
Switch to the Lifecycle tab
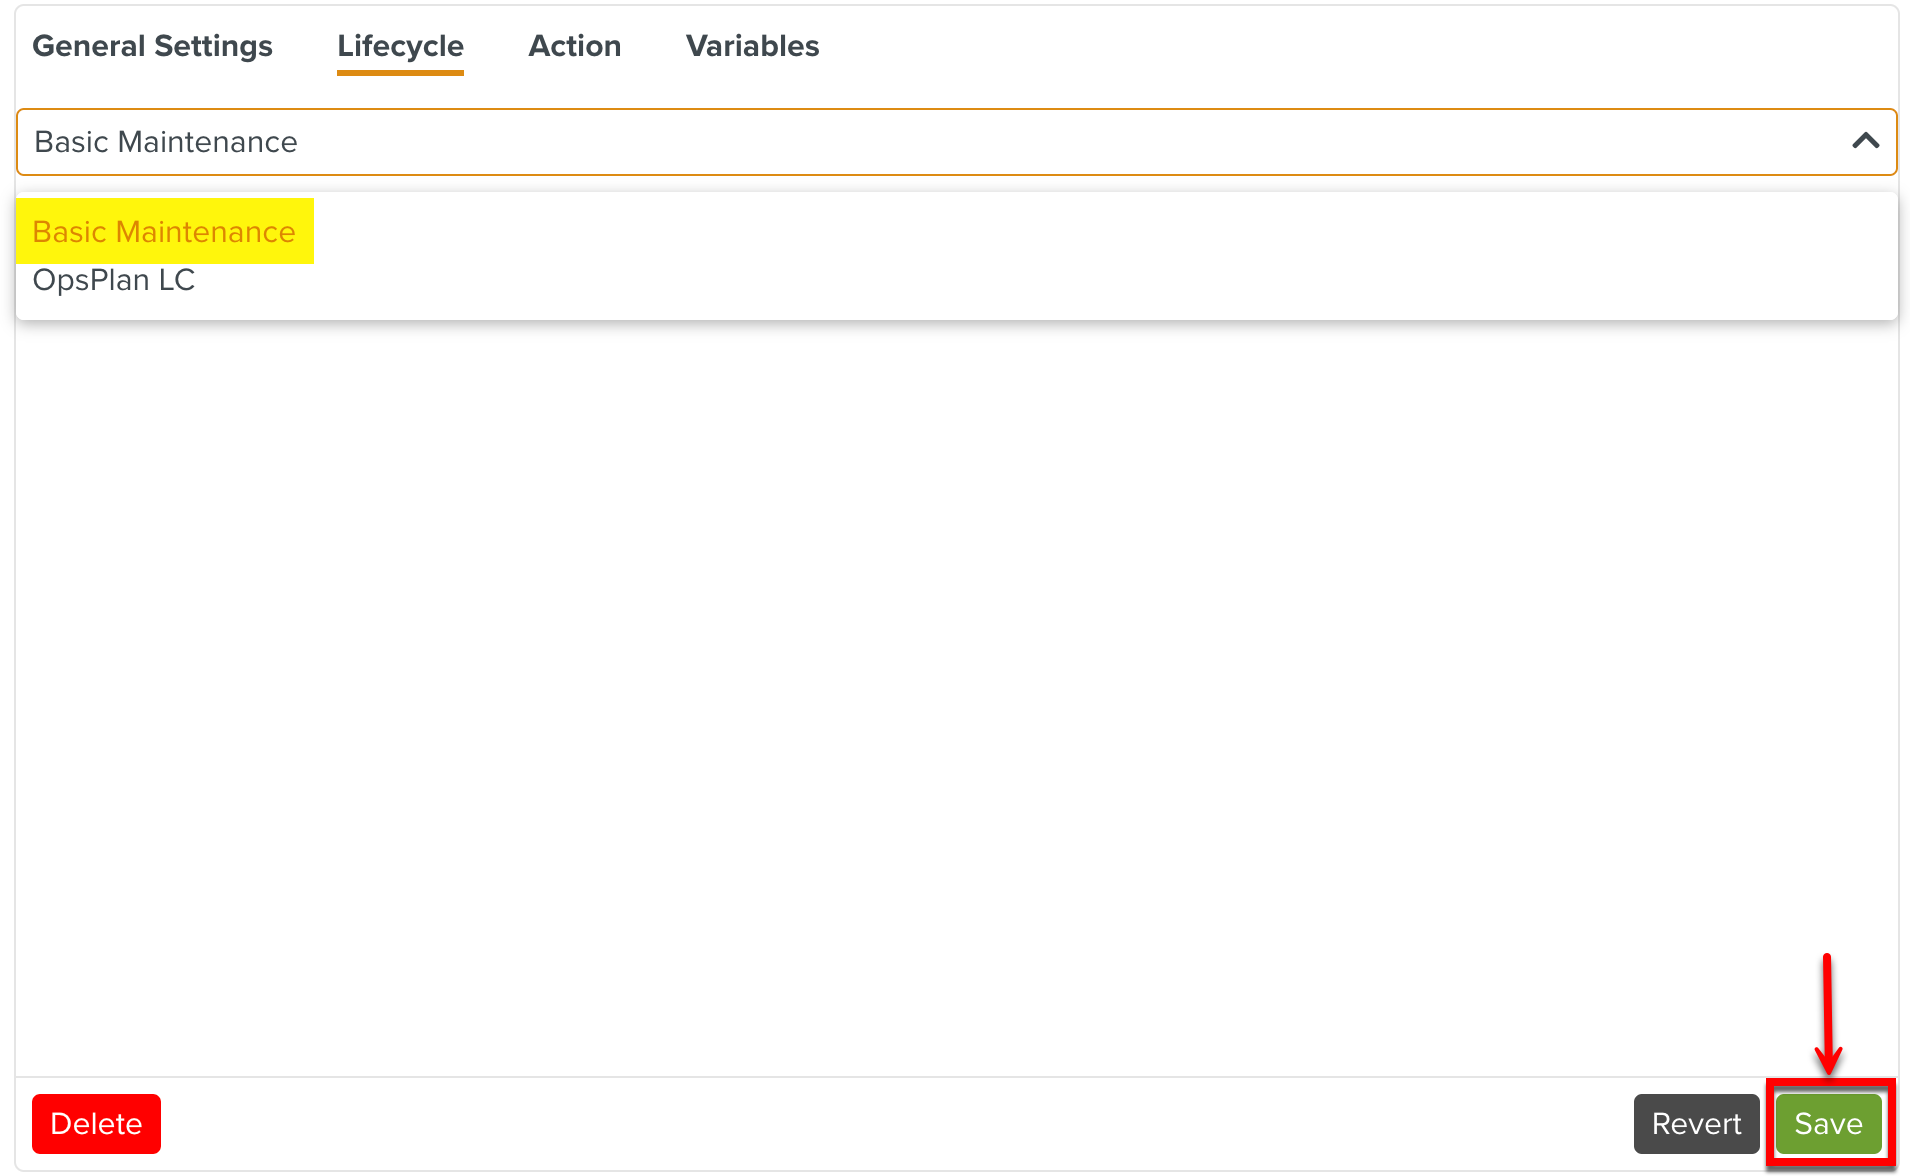[400, 46]
